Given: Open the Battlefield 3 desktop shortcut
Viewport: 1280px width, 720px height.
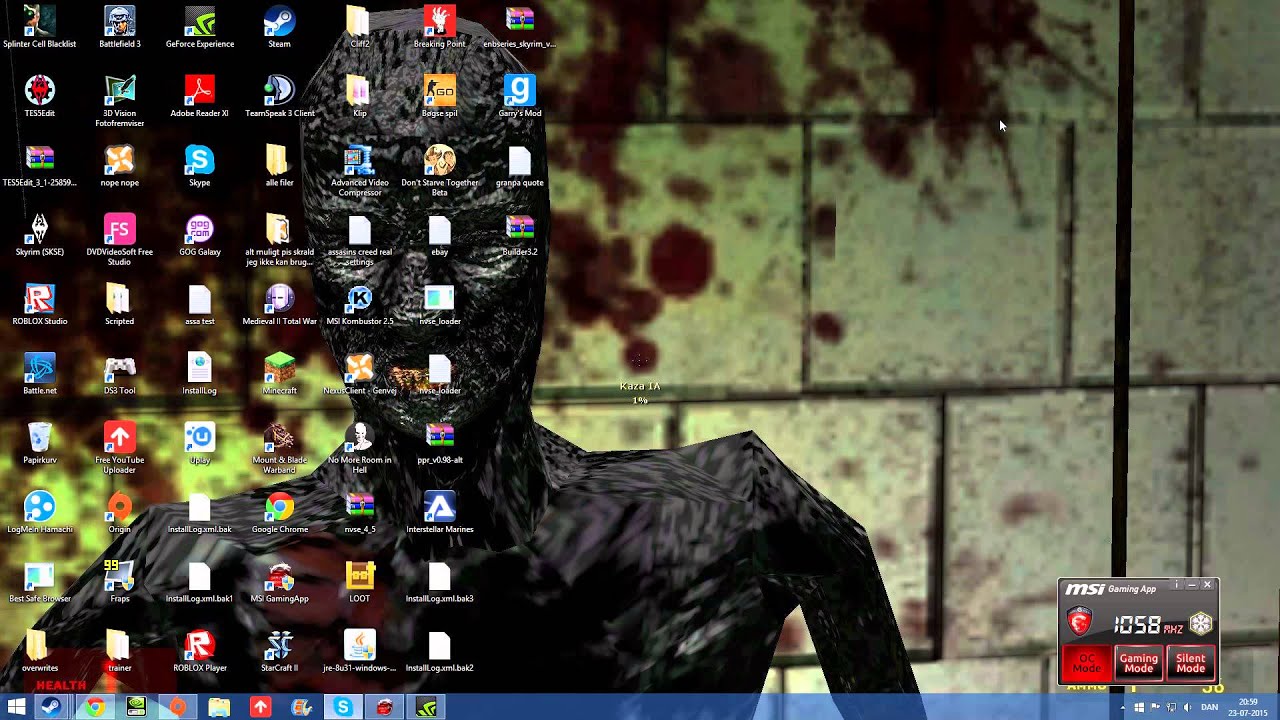Looking at the screenshot, I should tap(120, 27).
